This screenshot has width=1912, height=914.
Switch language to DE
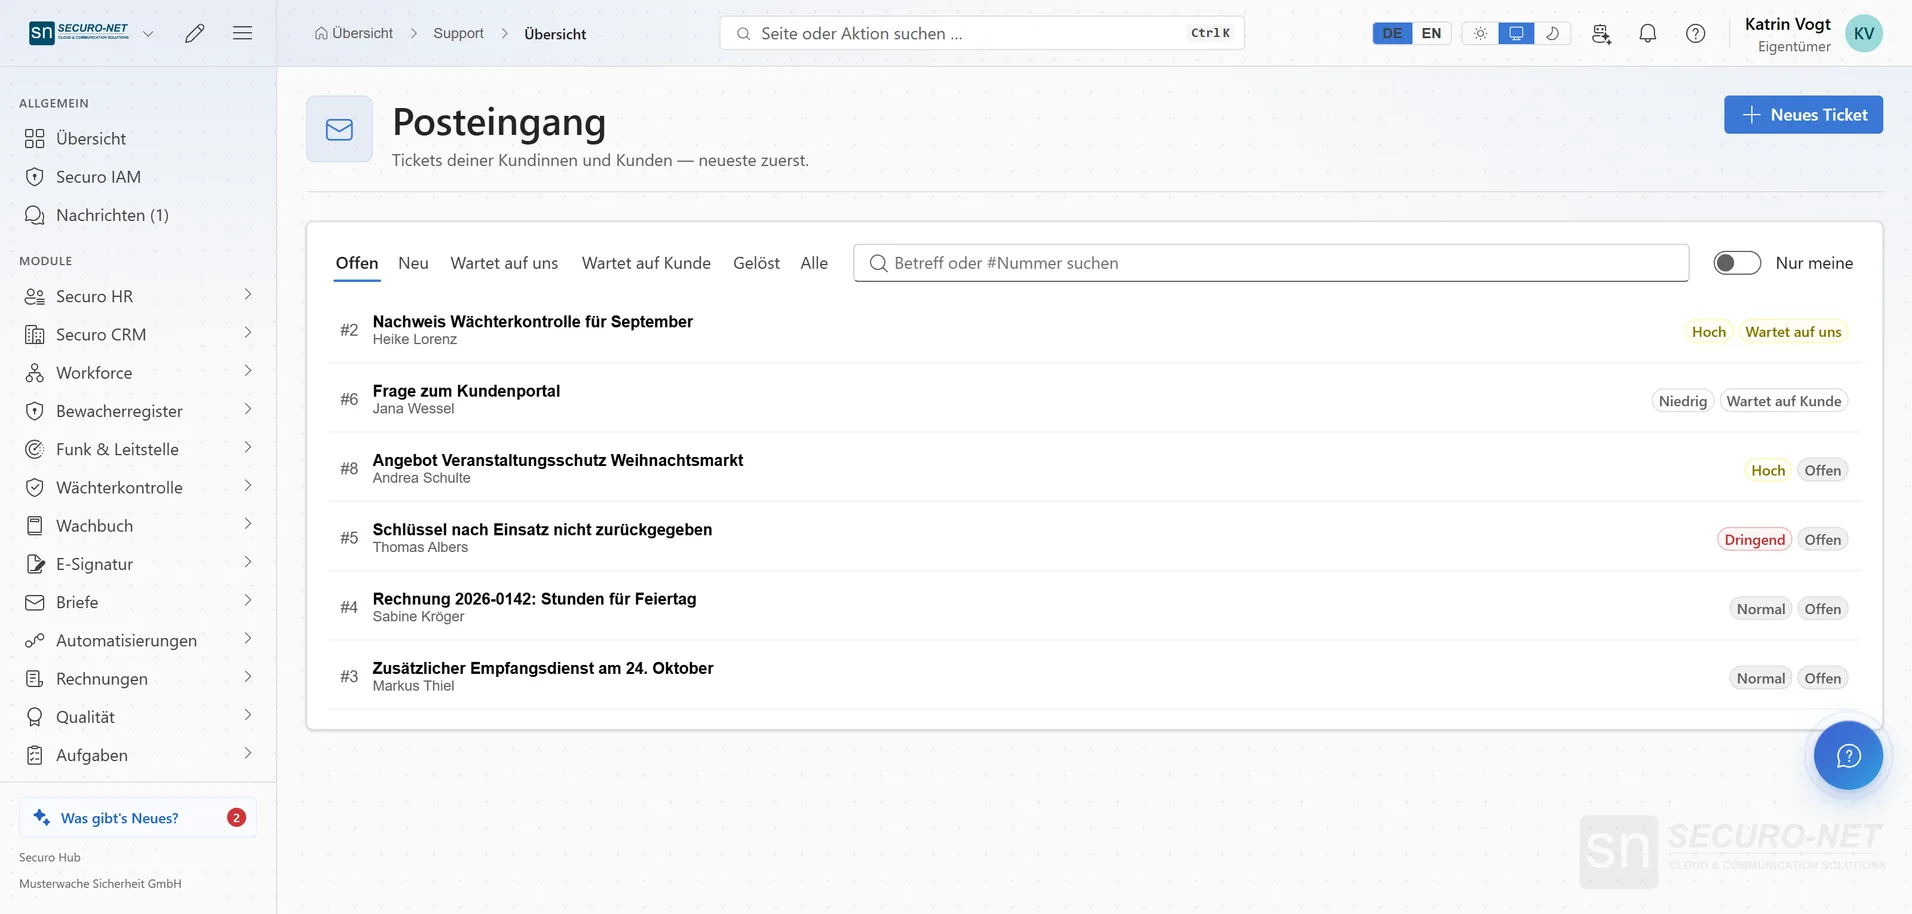click(x=1392, y=33)
